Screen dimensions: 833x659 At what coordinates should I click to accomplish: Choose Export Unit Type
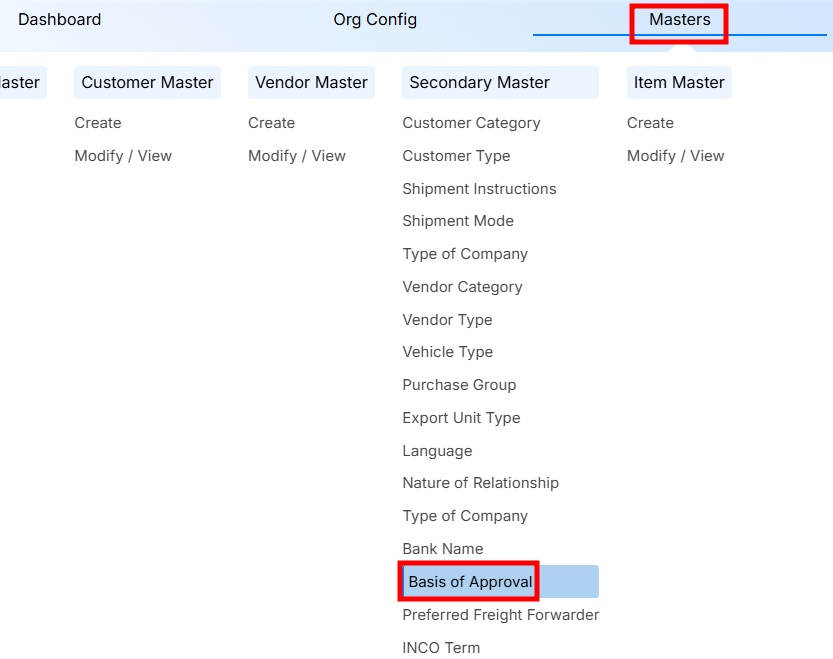(461, 418)
